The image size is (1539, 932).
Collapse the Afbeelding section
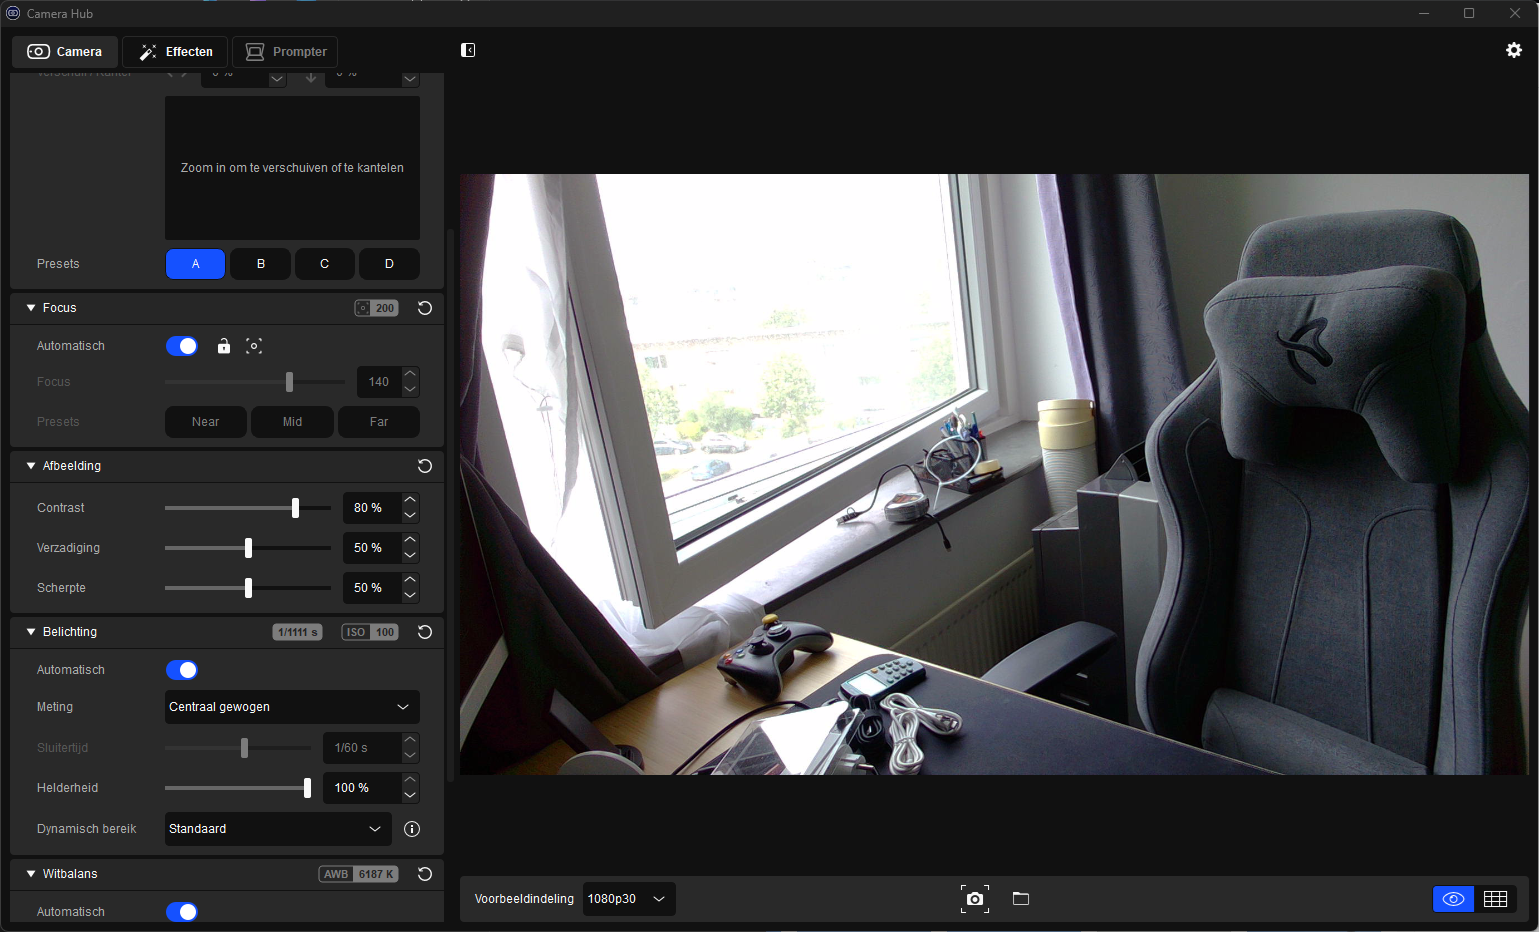coord(31,466)
